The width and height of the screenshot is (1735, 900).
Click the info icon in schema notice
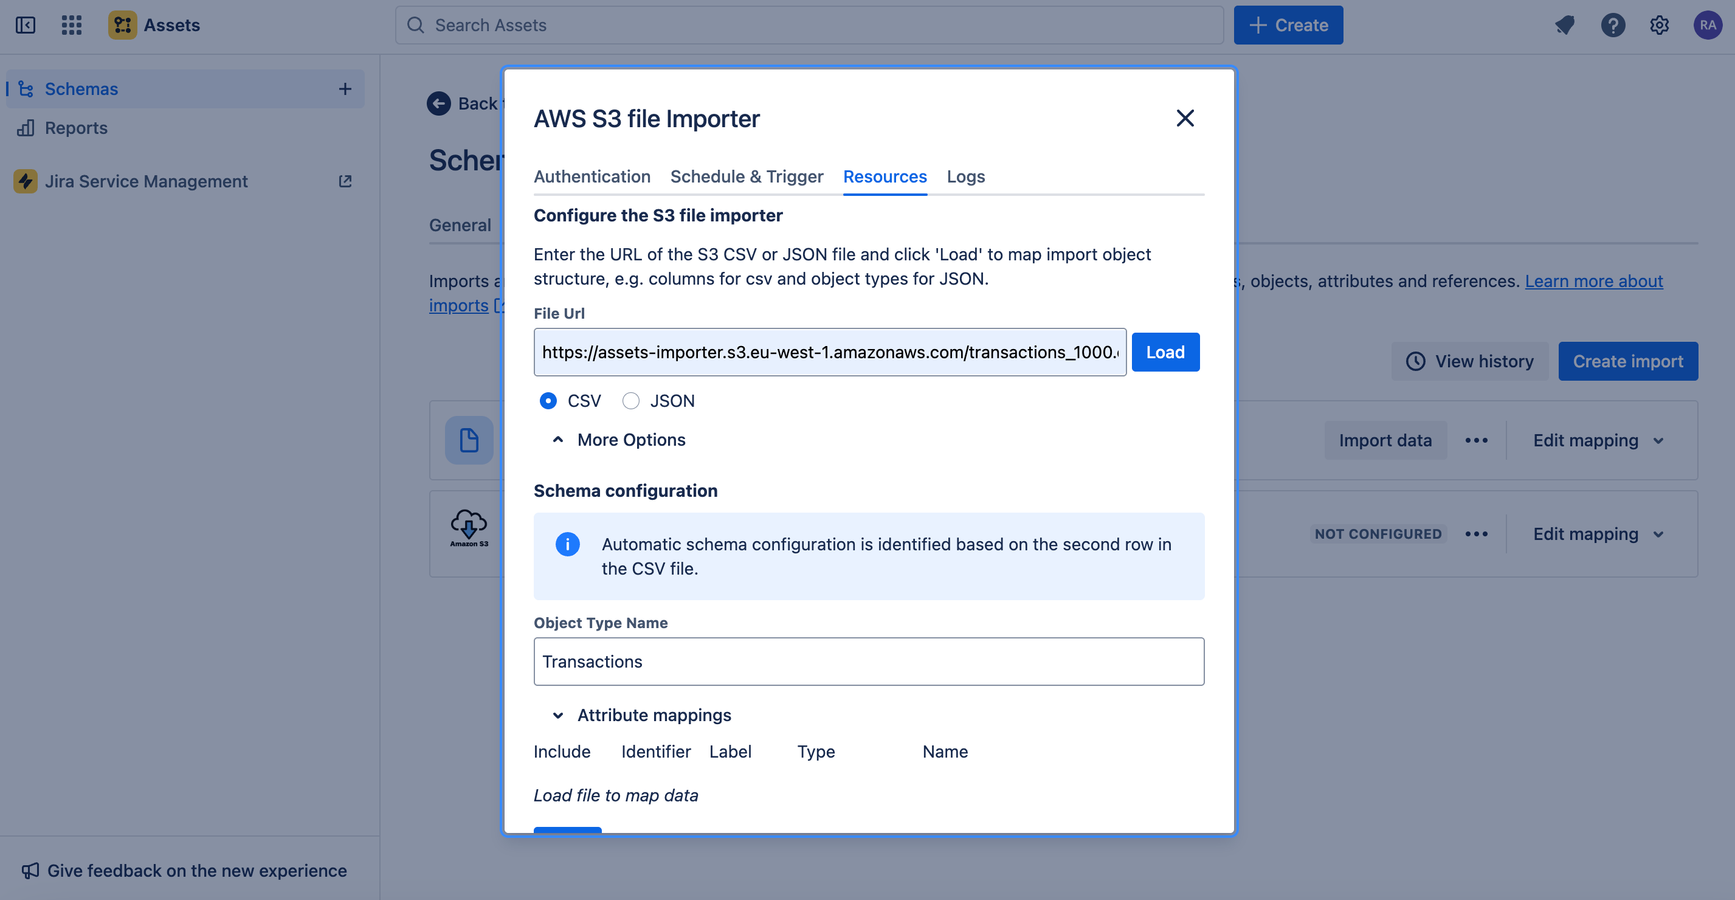[x=567, y=544]
